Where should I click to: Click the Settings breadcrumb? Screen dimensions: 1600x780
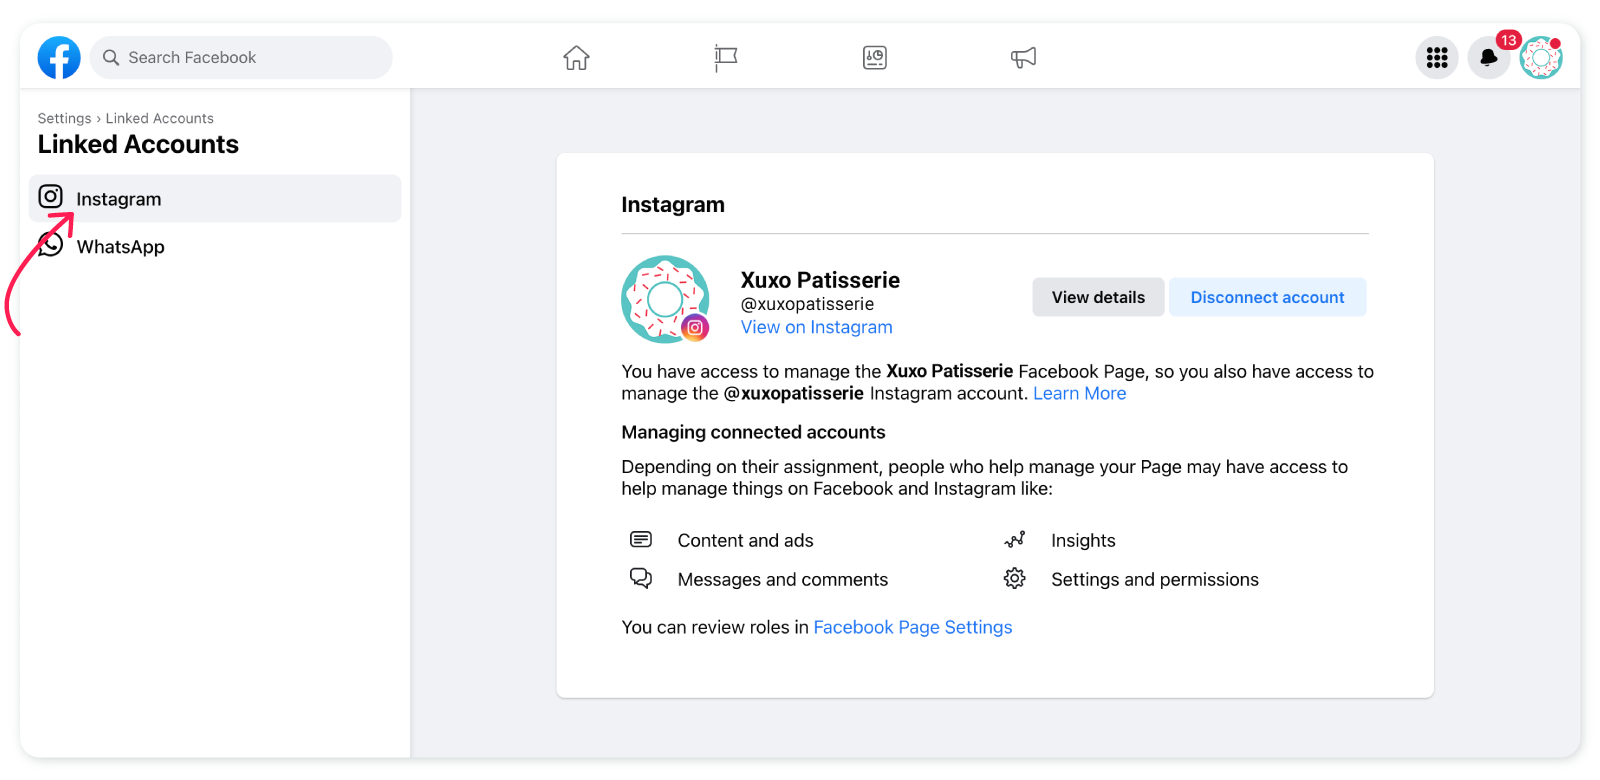64,118
